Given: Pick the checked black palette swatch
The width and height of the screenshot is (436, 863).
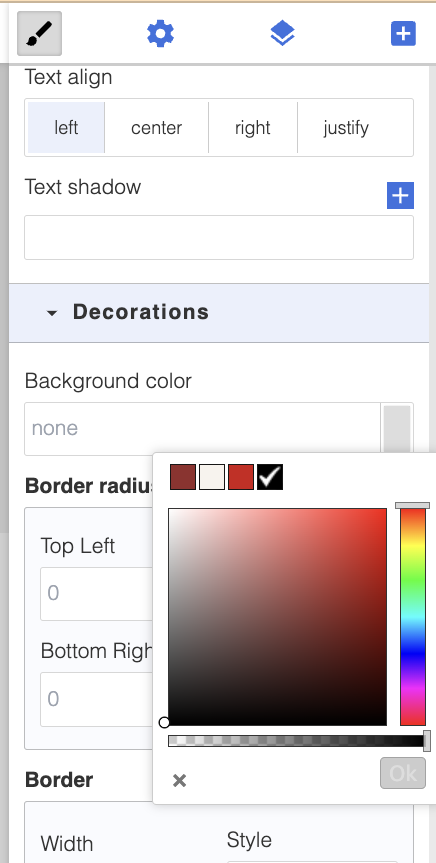Looking at the screenshot, I should click(x=270, y=477).
